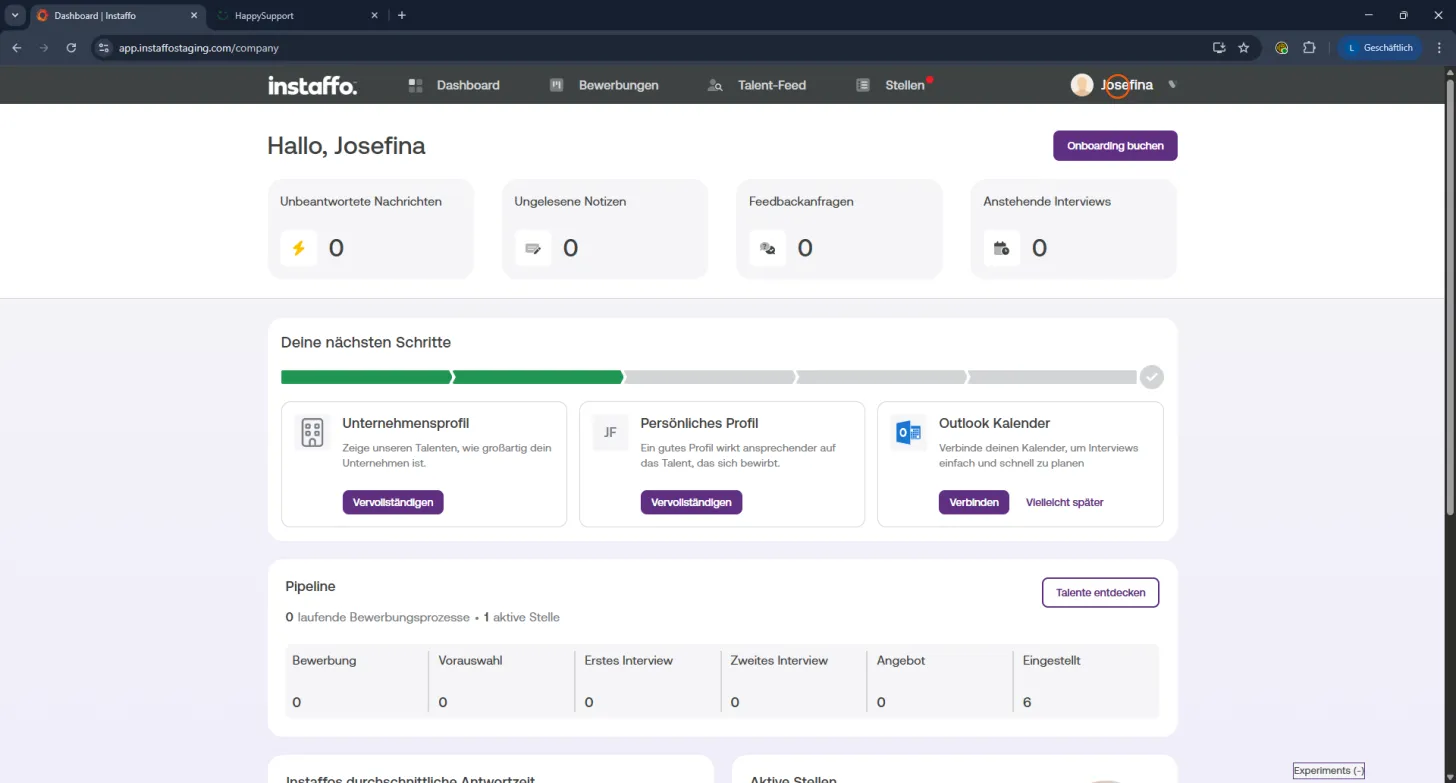Click the second green progress step segment
The image size is (1456, 783).
538,377
